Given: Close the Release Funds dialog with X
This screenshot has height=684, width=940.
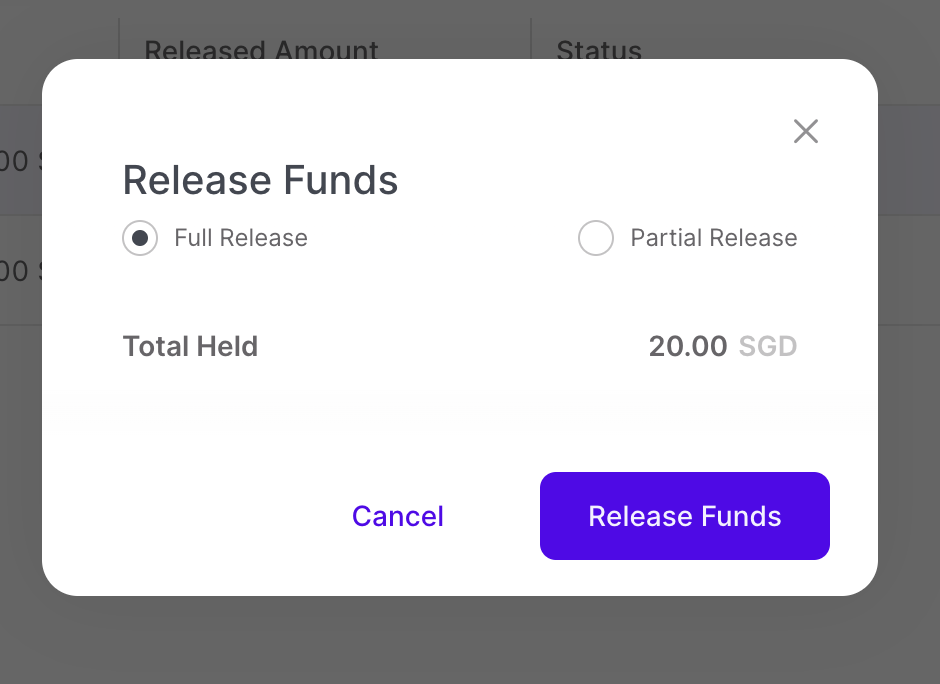Looking at the screenshot, I should point(806,131).
